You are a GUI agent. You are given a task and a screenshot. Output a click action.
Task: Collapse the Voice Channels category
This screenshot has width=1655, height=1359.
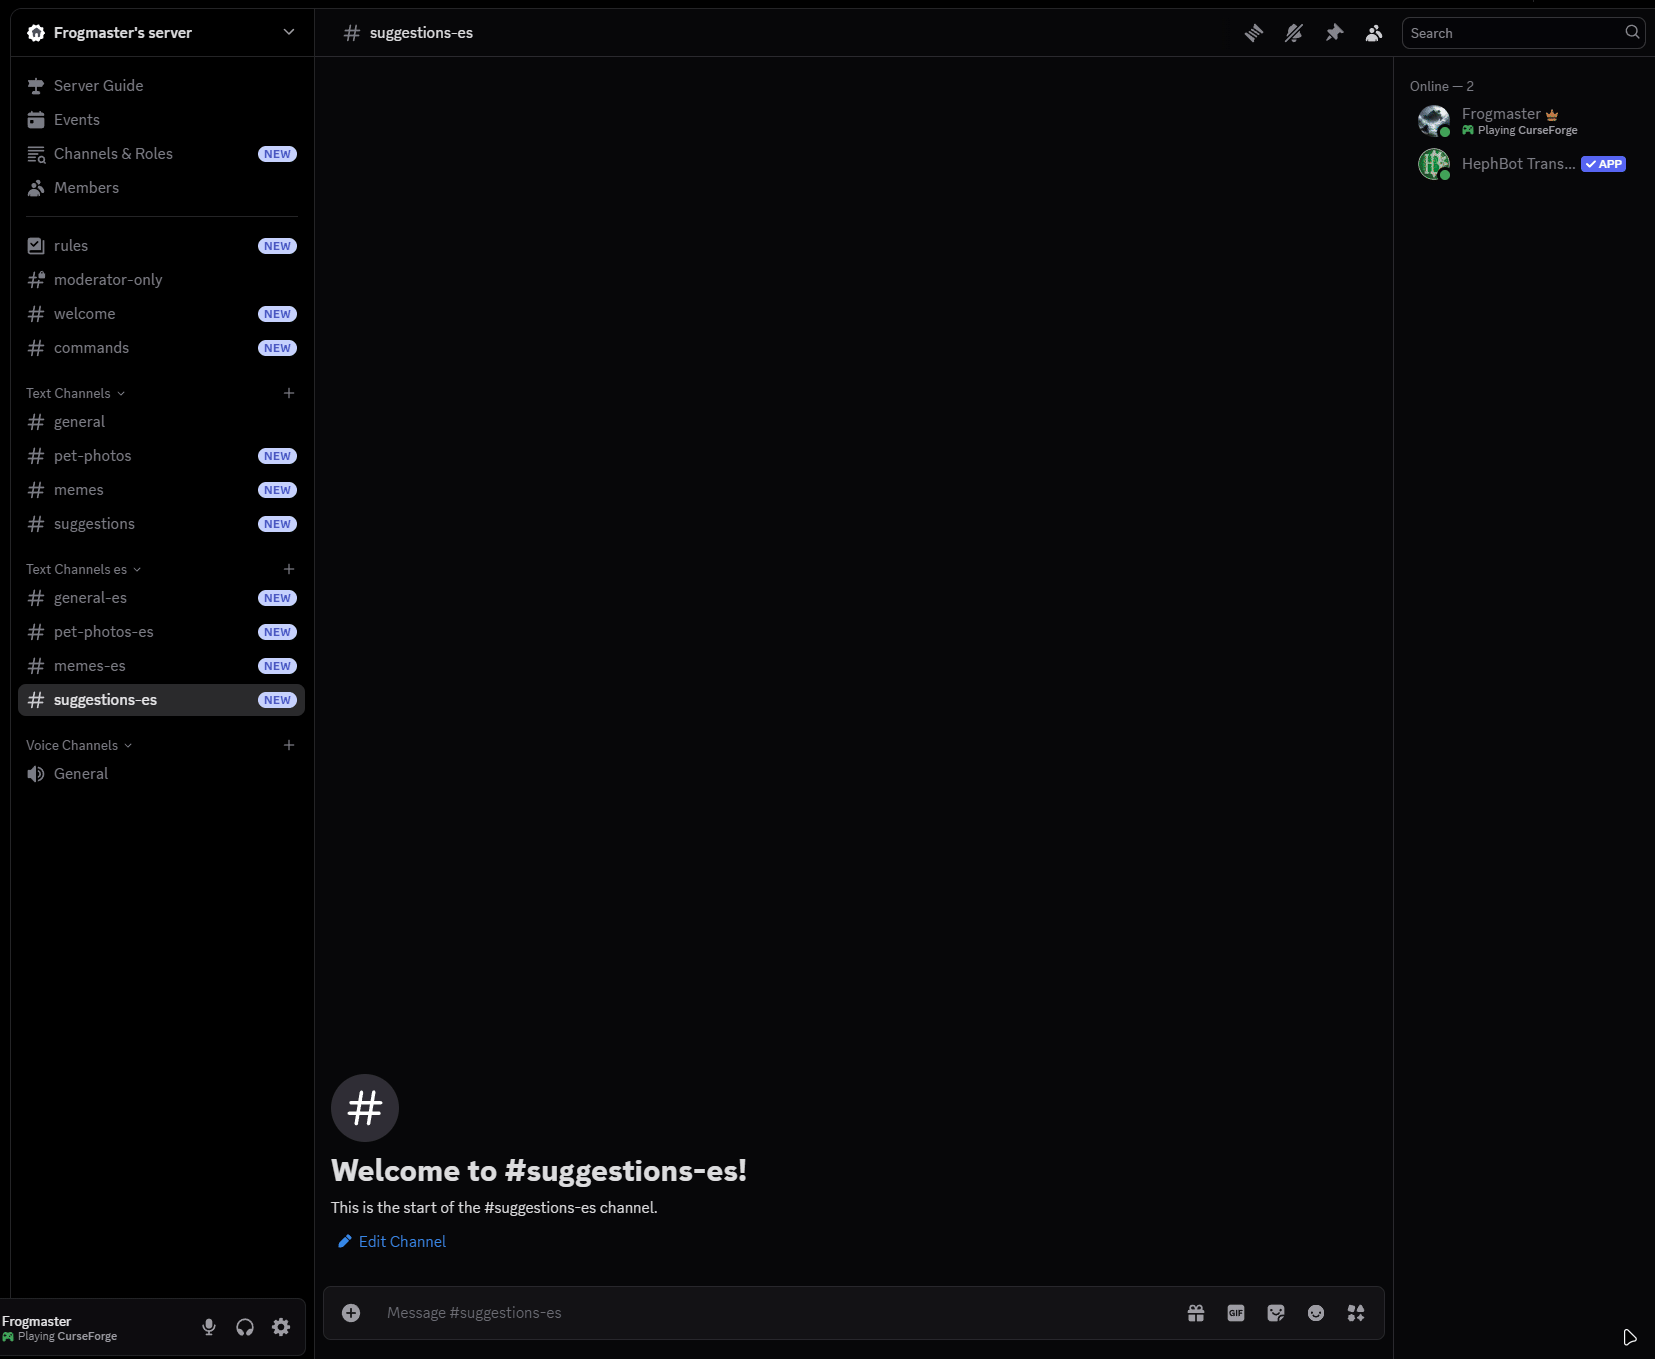(x=79, y=745)
